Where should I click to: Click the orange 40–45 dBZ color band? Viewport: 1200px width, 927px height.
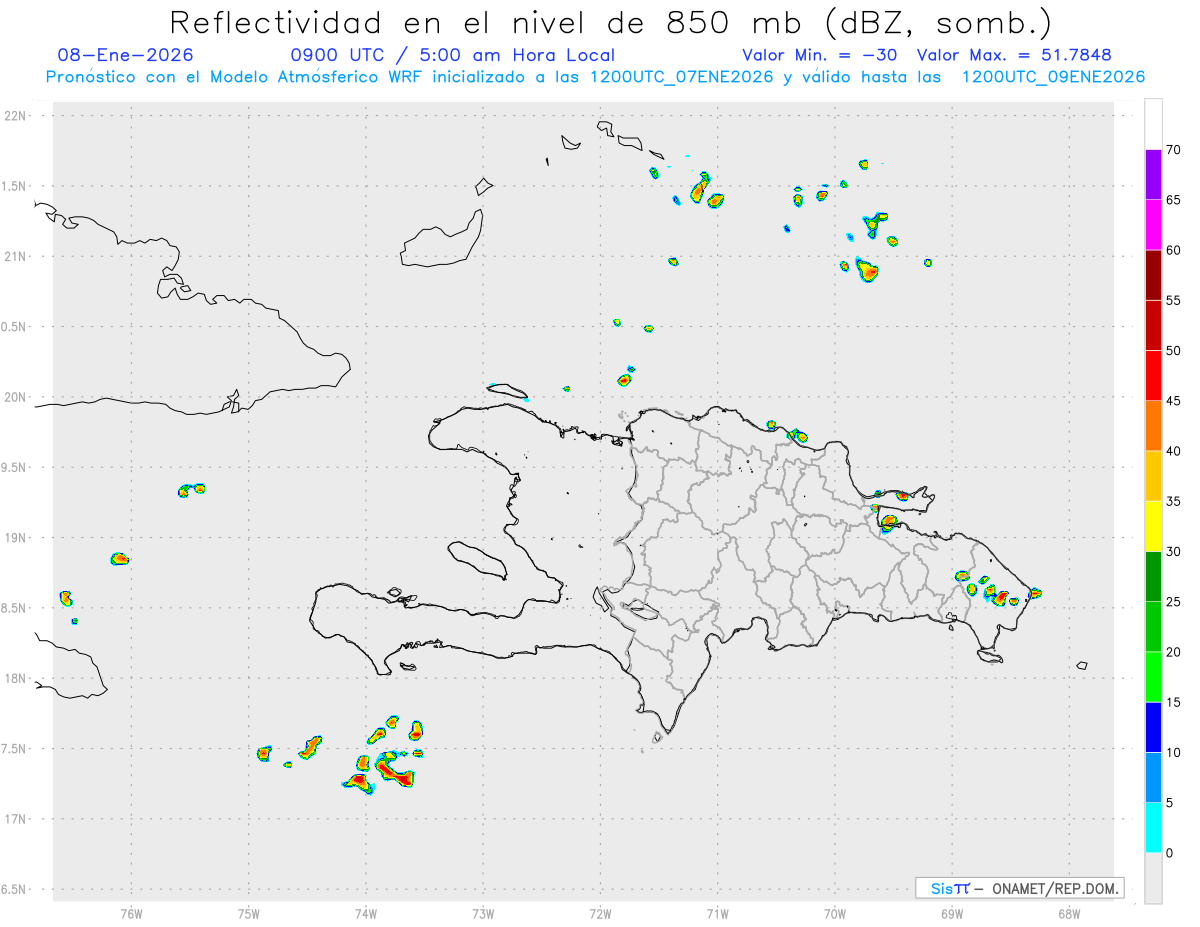point(1153,425)
